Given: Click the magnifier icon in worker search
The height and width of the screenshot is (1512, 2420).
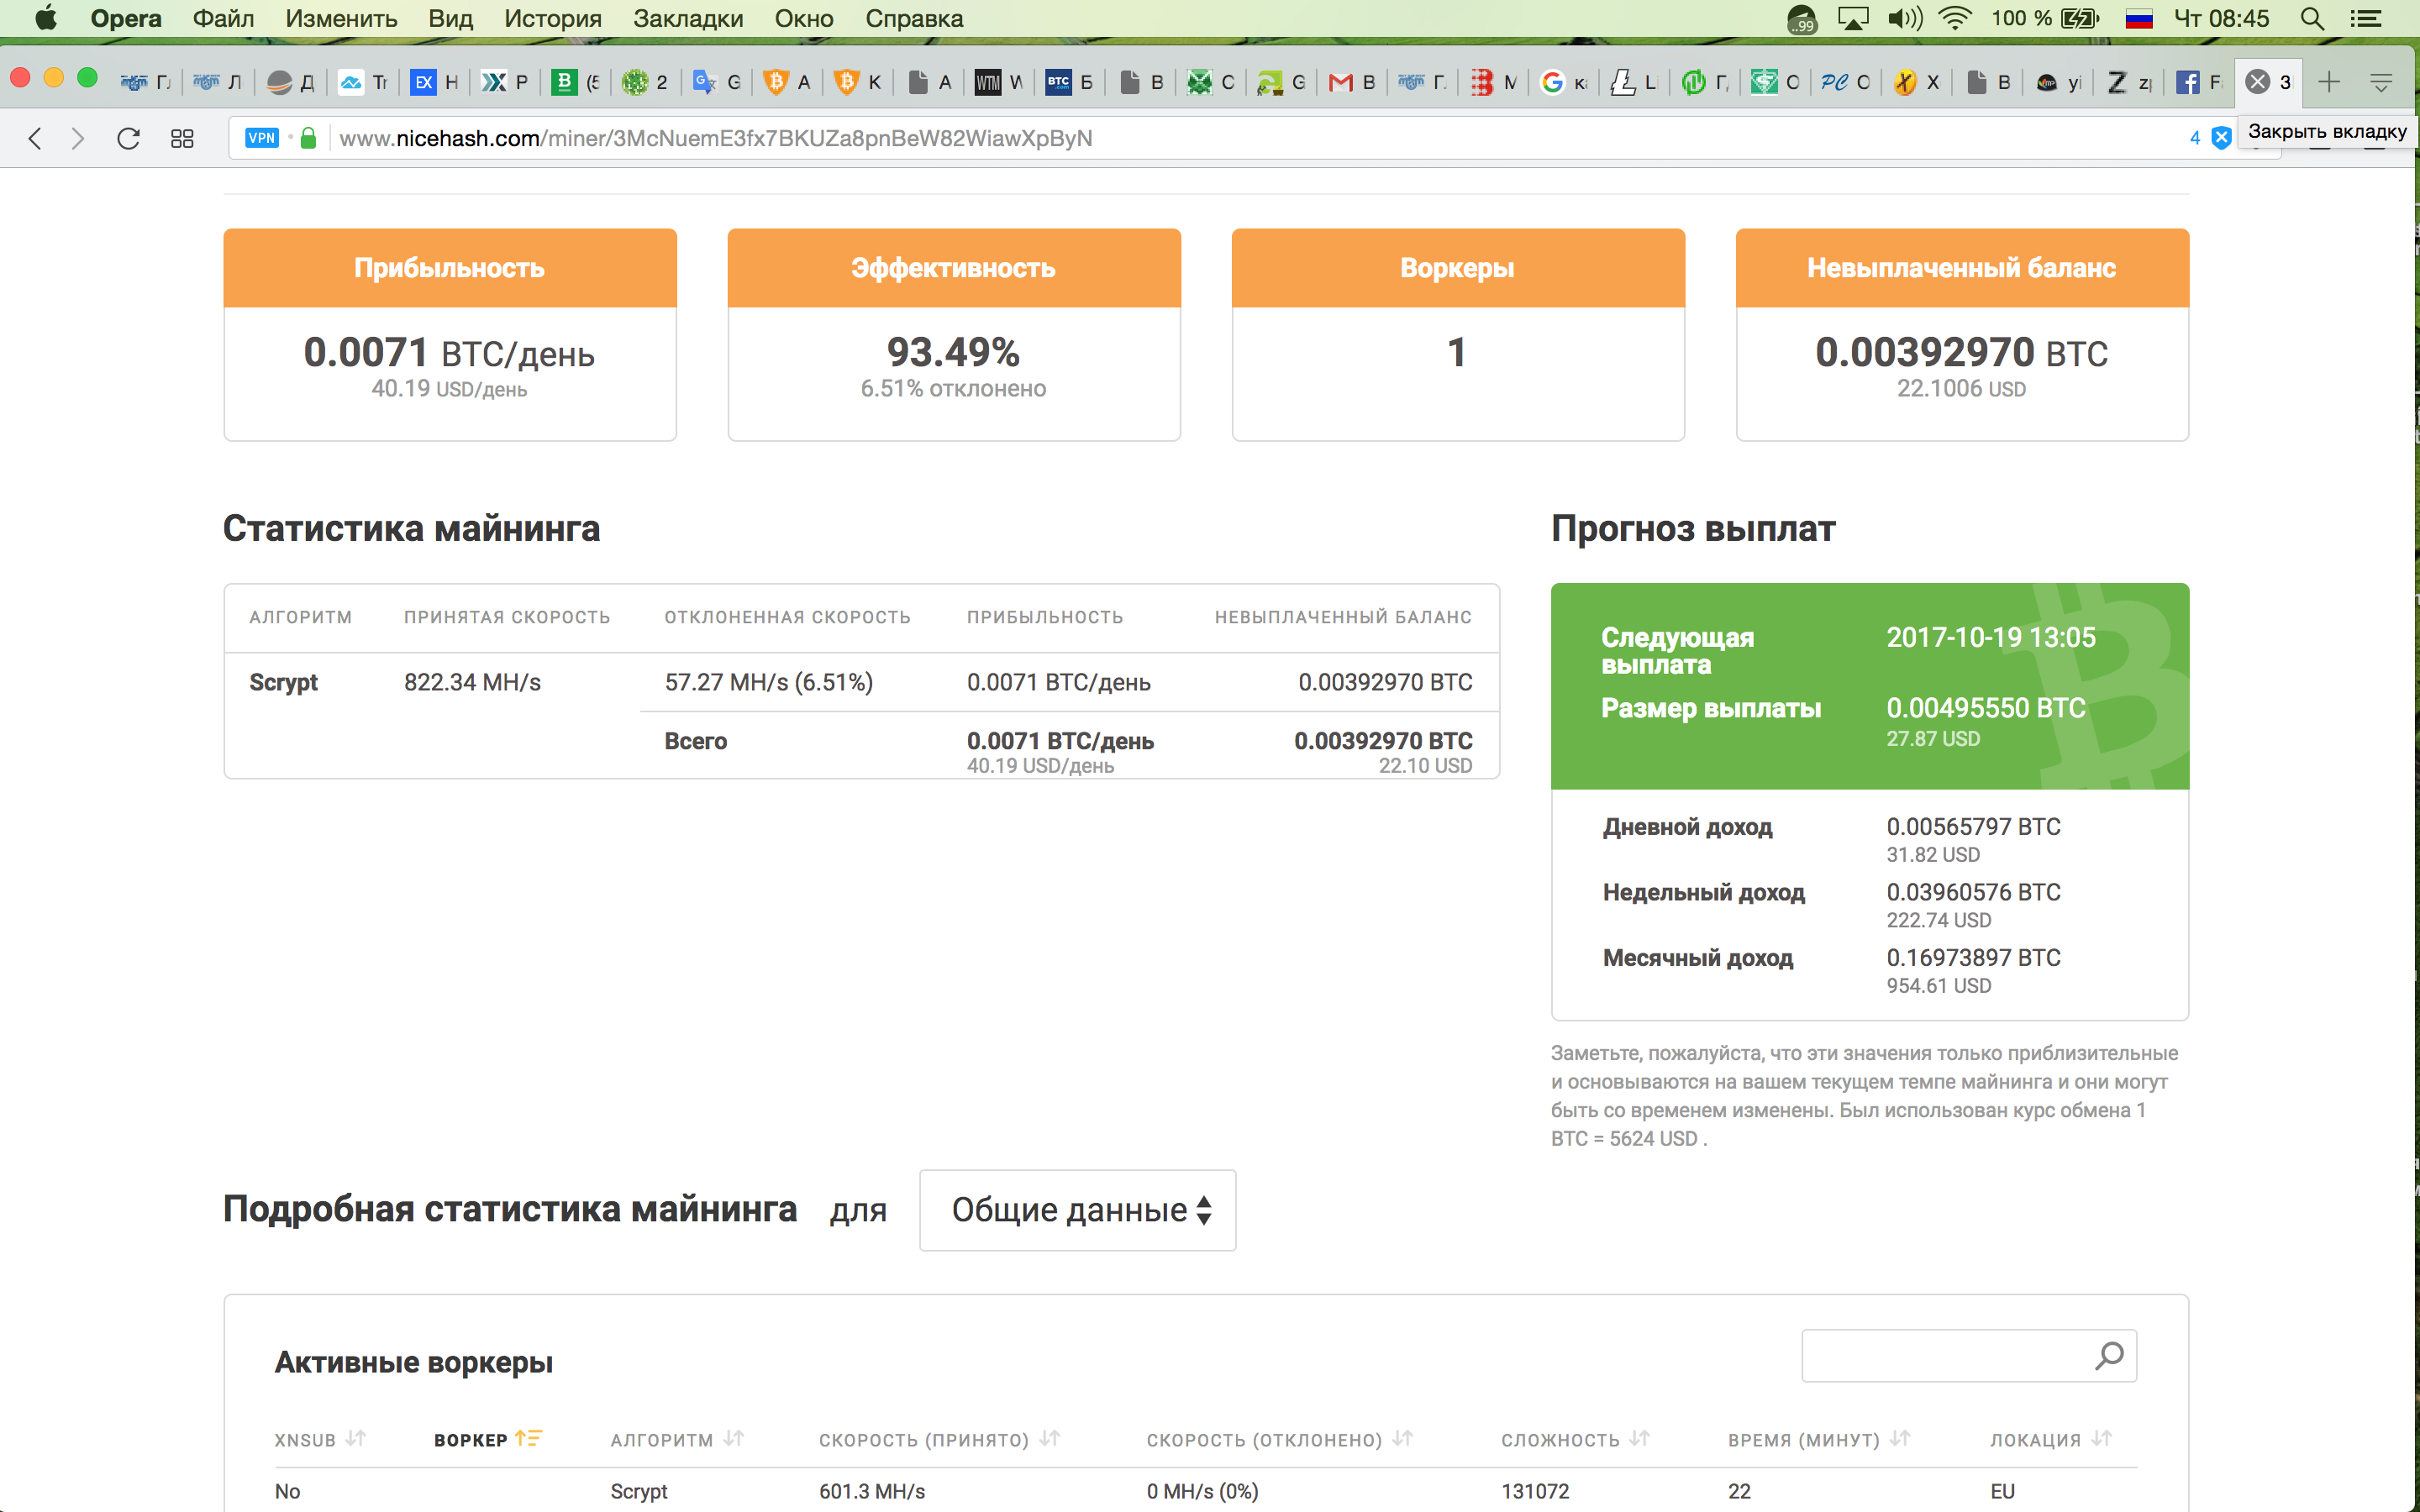Looking at the screenshot, I should (2109, 1355).
